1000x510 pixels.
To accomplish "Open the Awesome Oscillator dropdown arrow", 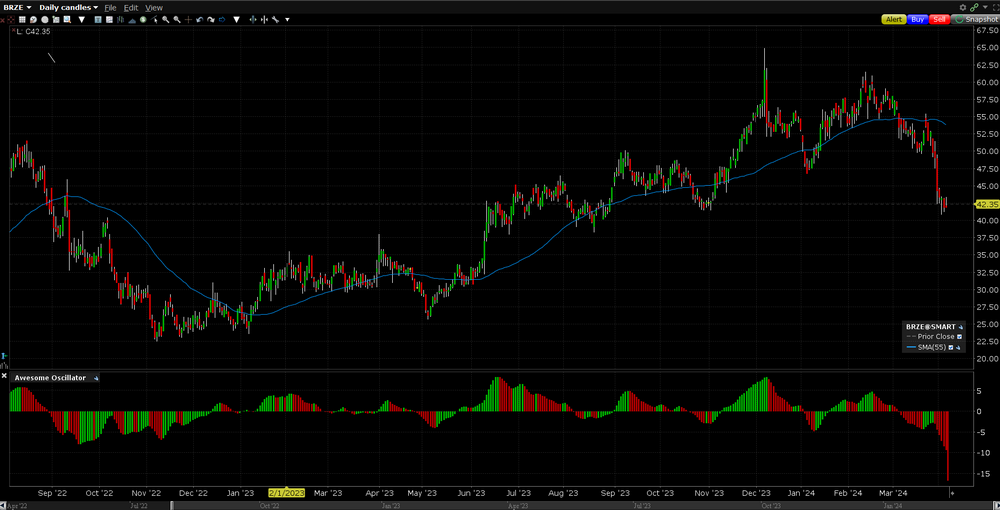I will click(x=97, y=378).
